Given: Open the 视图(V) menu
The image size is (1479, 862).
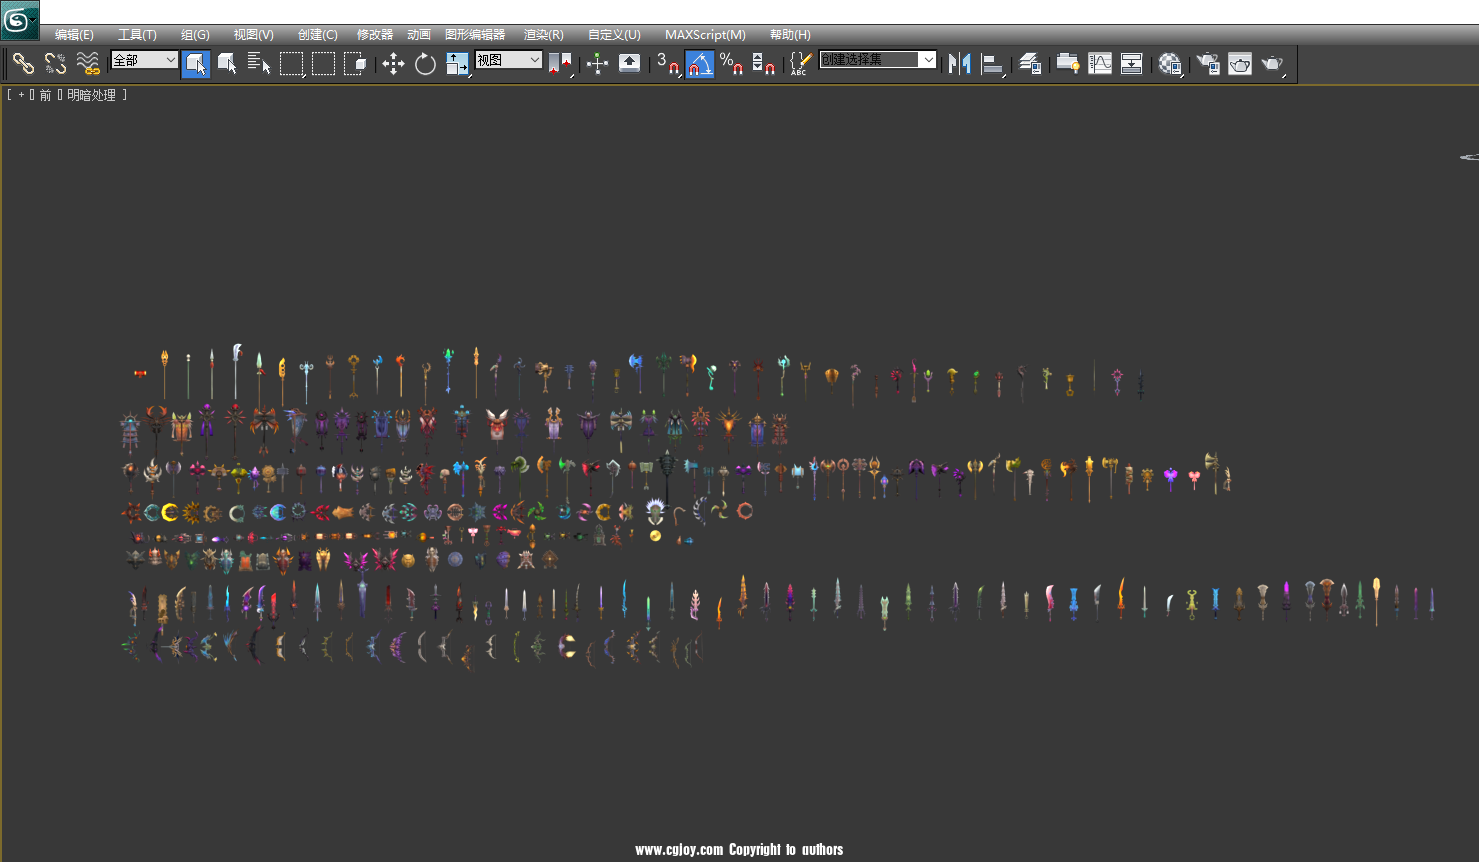Looking at the screenshot, I should (x=253, y=35).
